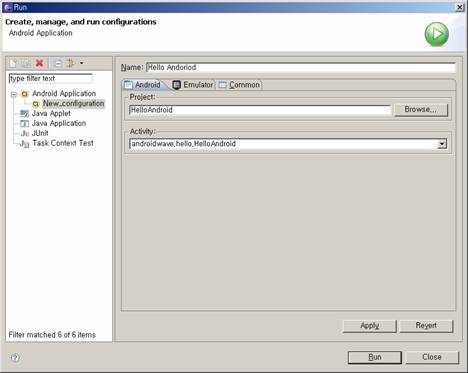Click the filter launch configurations icon

(71, 63)
